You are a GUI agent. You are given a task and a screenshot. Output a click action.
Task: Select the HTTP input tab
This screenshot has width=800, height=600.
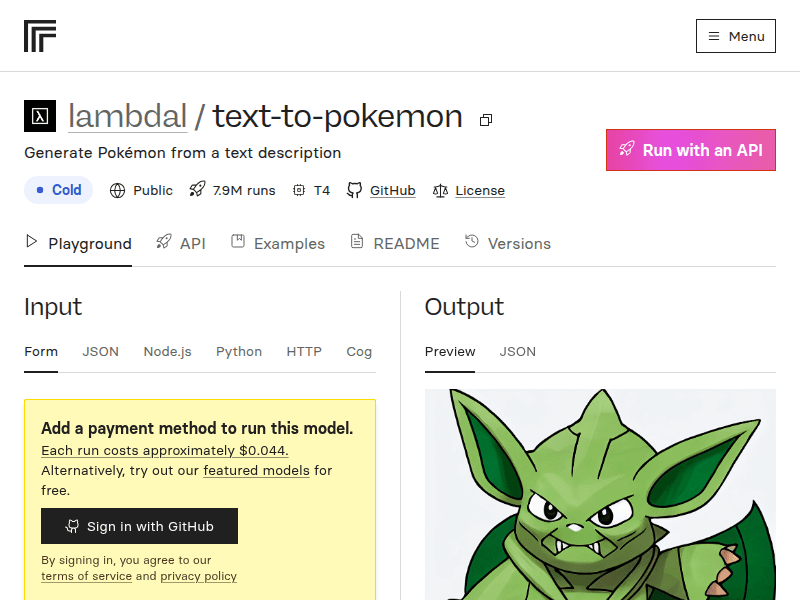pyautogui.click(x=304, y=352)
